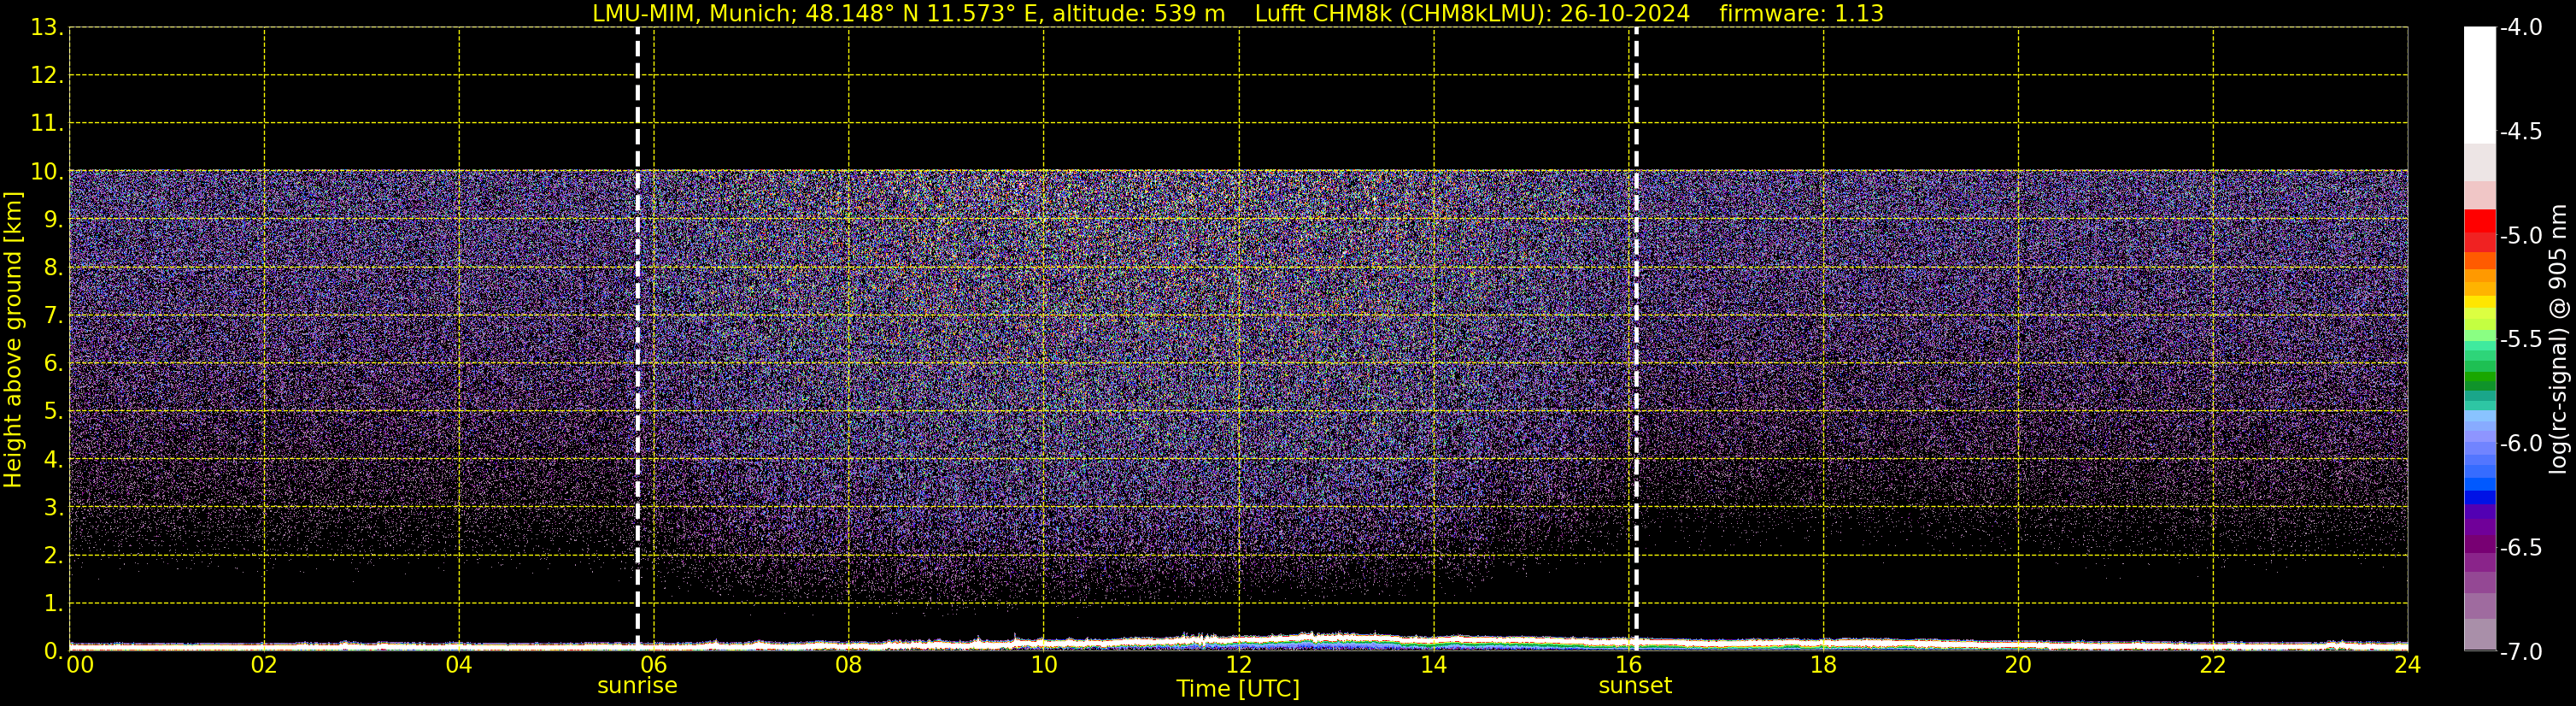Pick the dark blue band in the colorbar

pyautogui.click(x=2479, y=496)
